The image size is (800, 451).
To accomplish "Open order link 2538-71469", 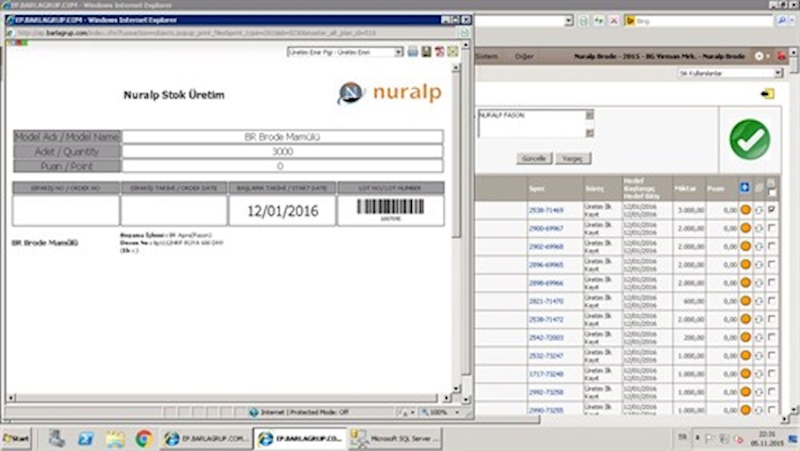I will click(546, 210).
